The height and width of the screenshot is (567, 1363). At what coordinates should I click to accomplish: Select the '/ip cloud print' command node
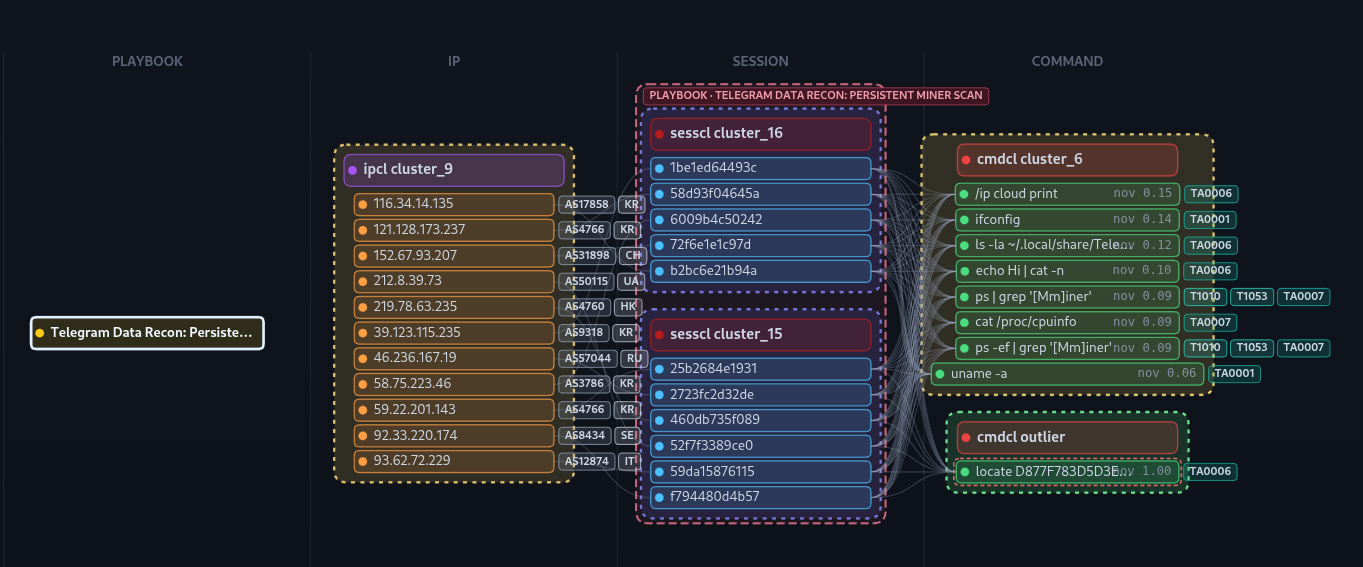click(1068, 194)
